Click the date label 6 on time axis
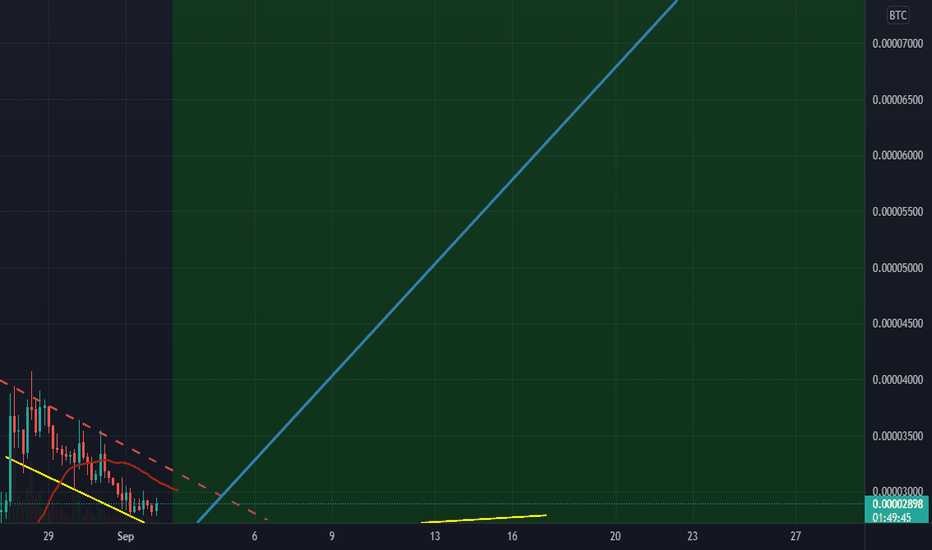 tap(254, 536)
